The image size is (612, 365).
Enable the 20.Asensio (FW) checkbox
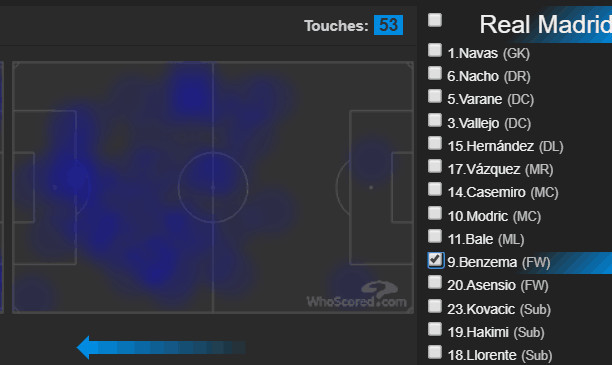pyautogui.click(x=435, y=282)
